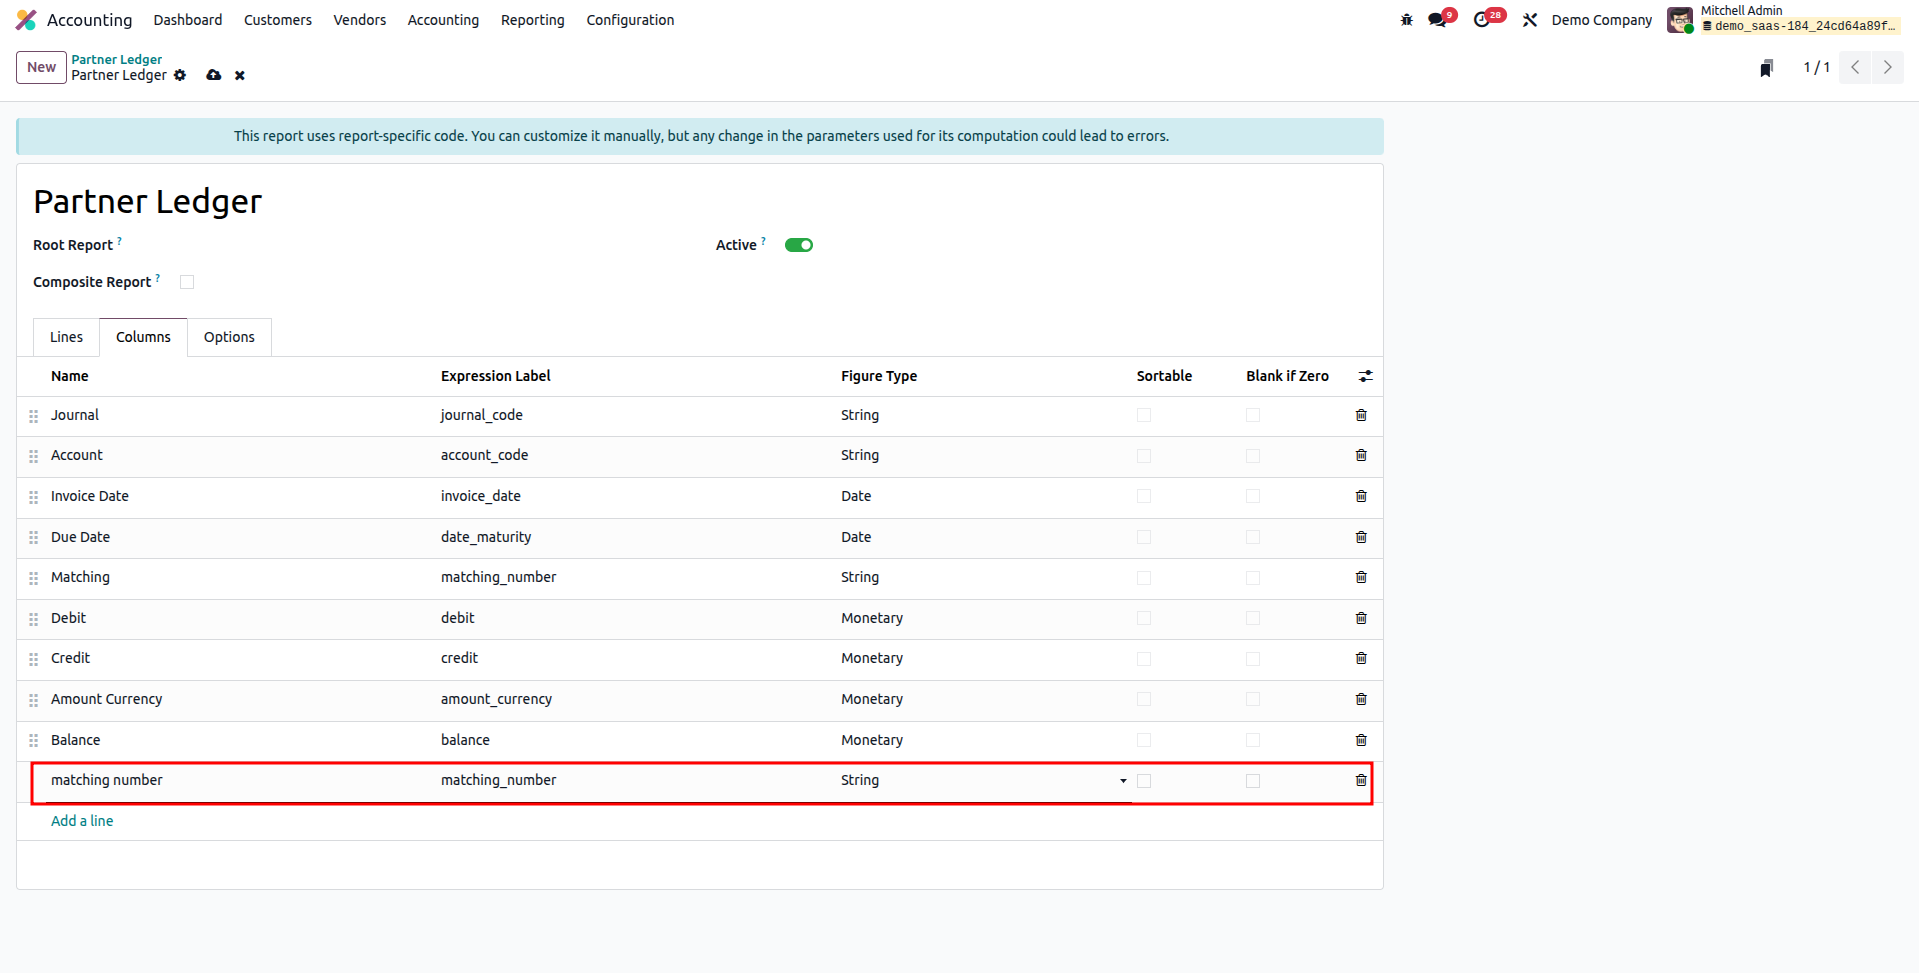
Task: Open the conversations message icon
Action: [x=1437, y=20]
